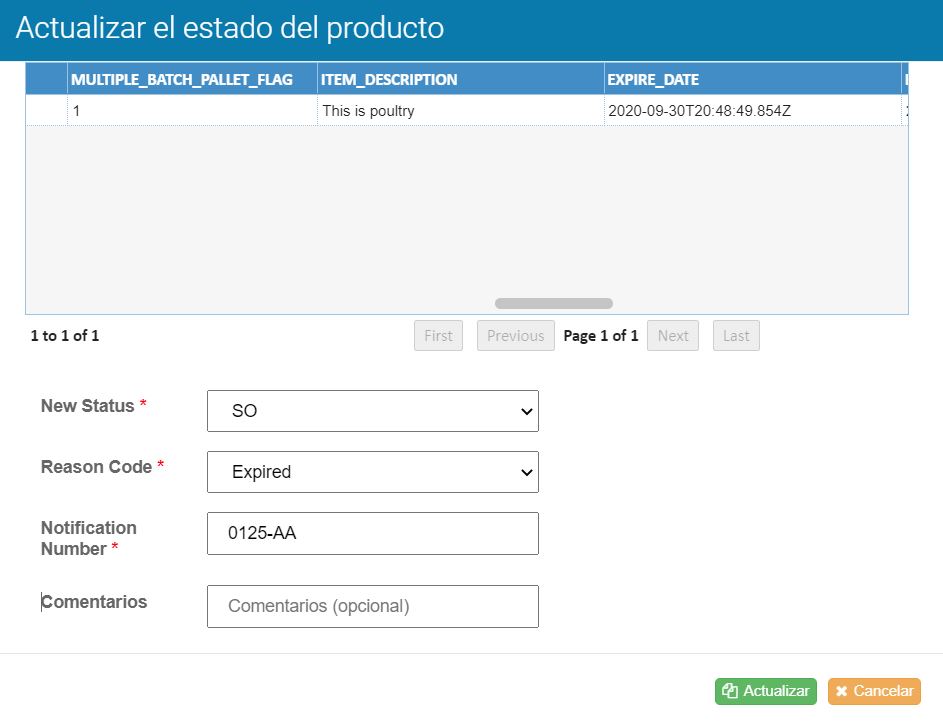Jump to Last page of grid
This screenshot has width=943, height=725.
(736, 336)
